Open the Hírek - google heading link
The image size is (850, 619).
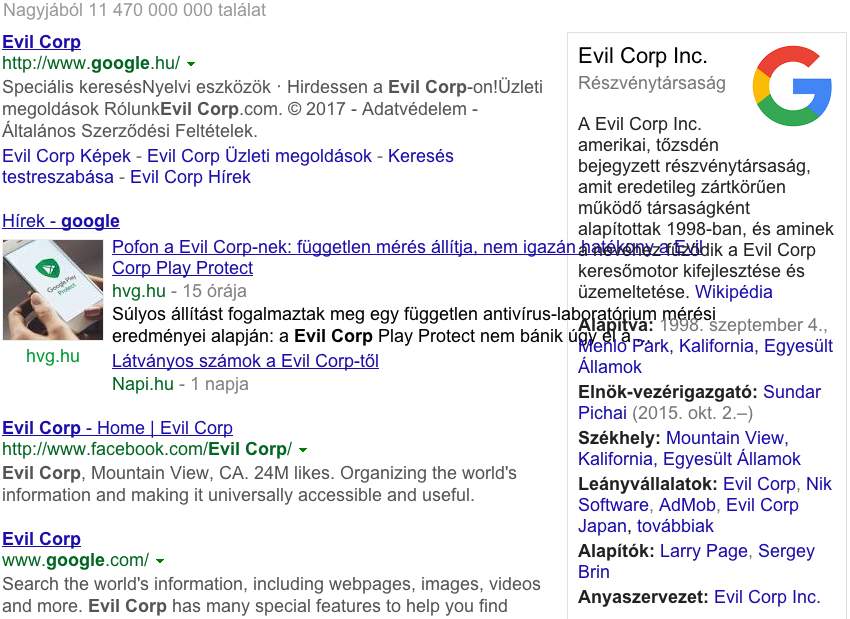click(x=61, y=221)
